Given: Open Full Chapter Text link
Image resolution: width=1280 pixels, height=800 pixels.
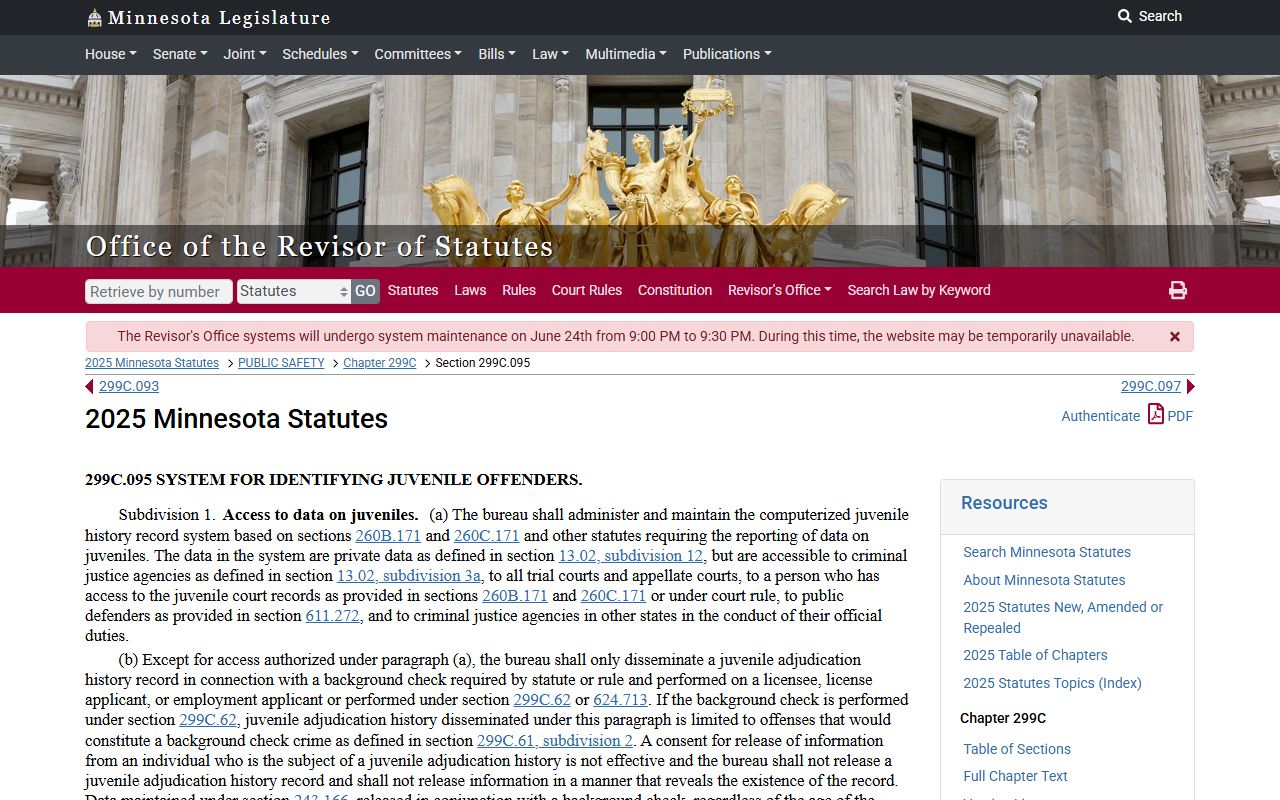Looking at the screenshot, I should pos(1015,776).
